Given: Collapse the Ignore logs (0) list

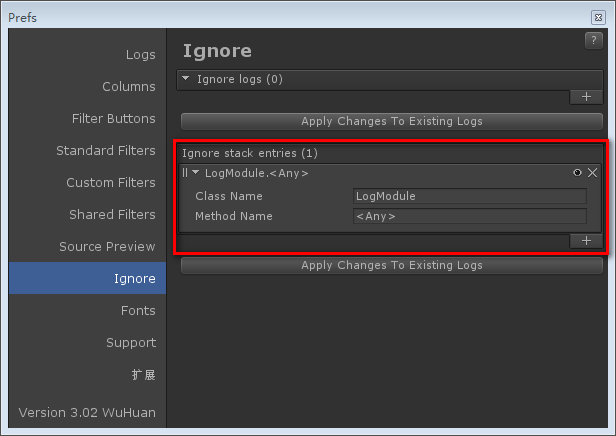Looking at the screenshot, I should tap(186, 78).
